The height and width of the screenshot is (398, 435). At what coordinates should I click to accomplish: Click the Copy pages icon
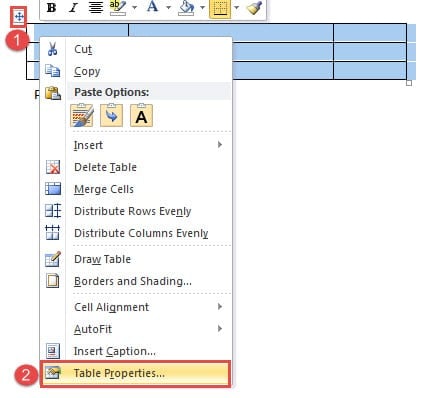(x=53, y=71)
